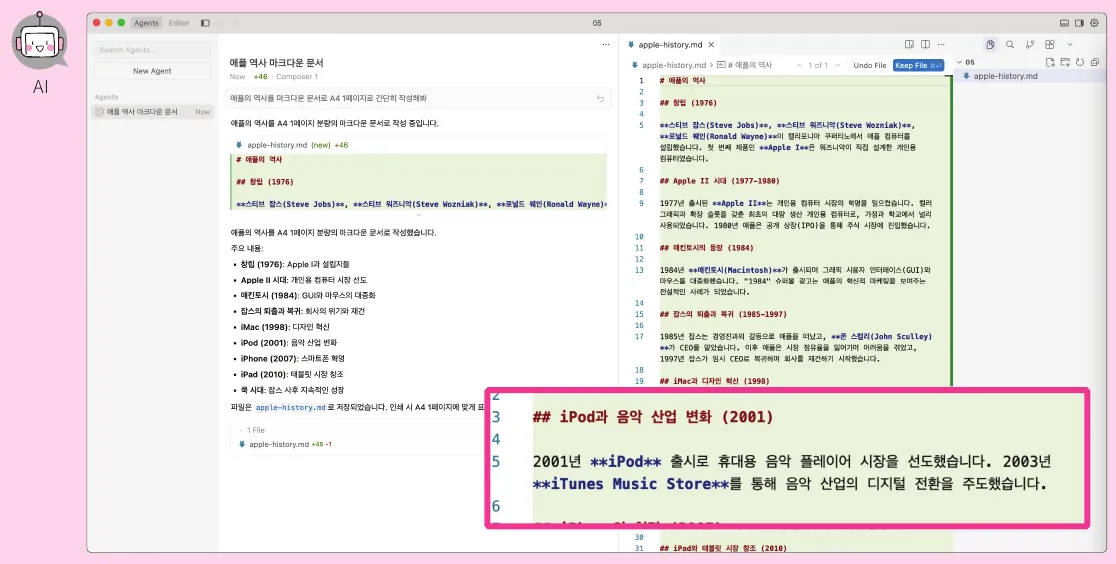Expand the apple-history.md diff preview chevron

coord(418,214)
